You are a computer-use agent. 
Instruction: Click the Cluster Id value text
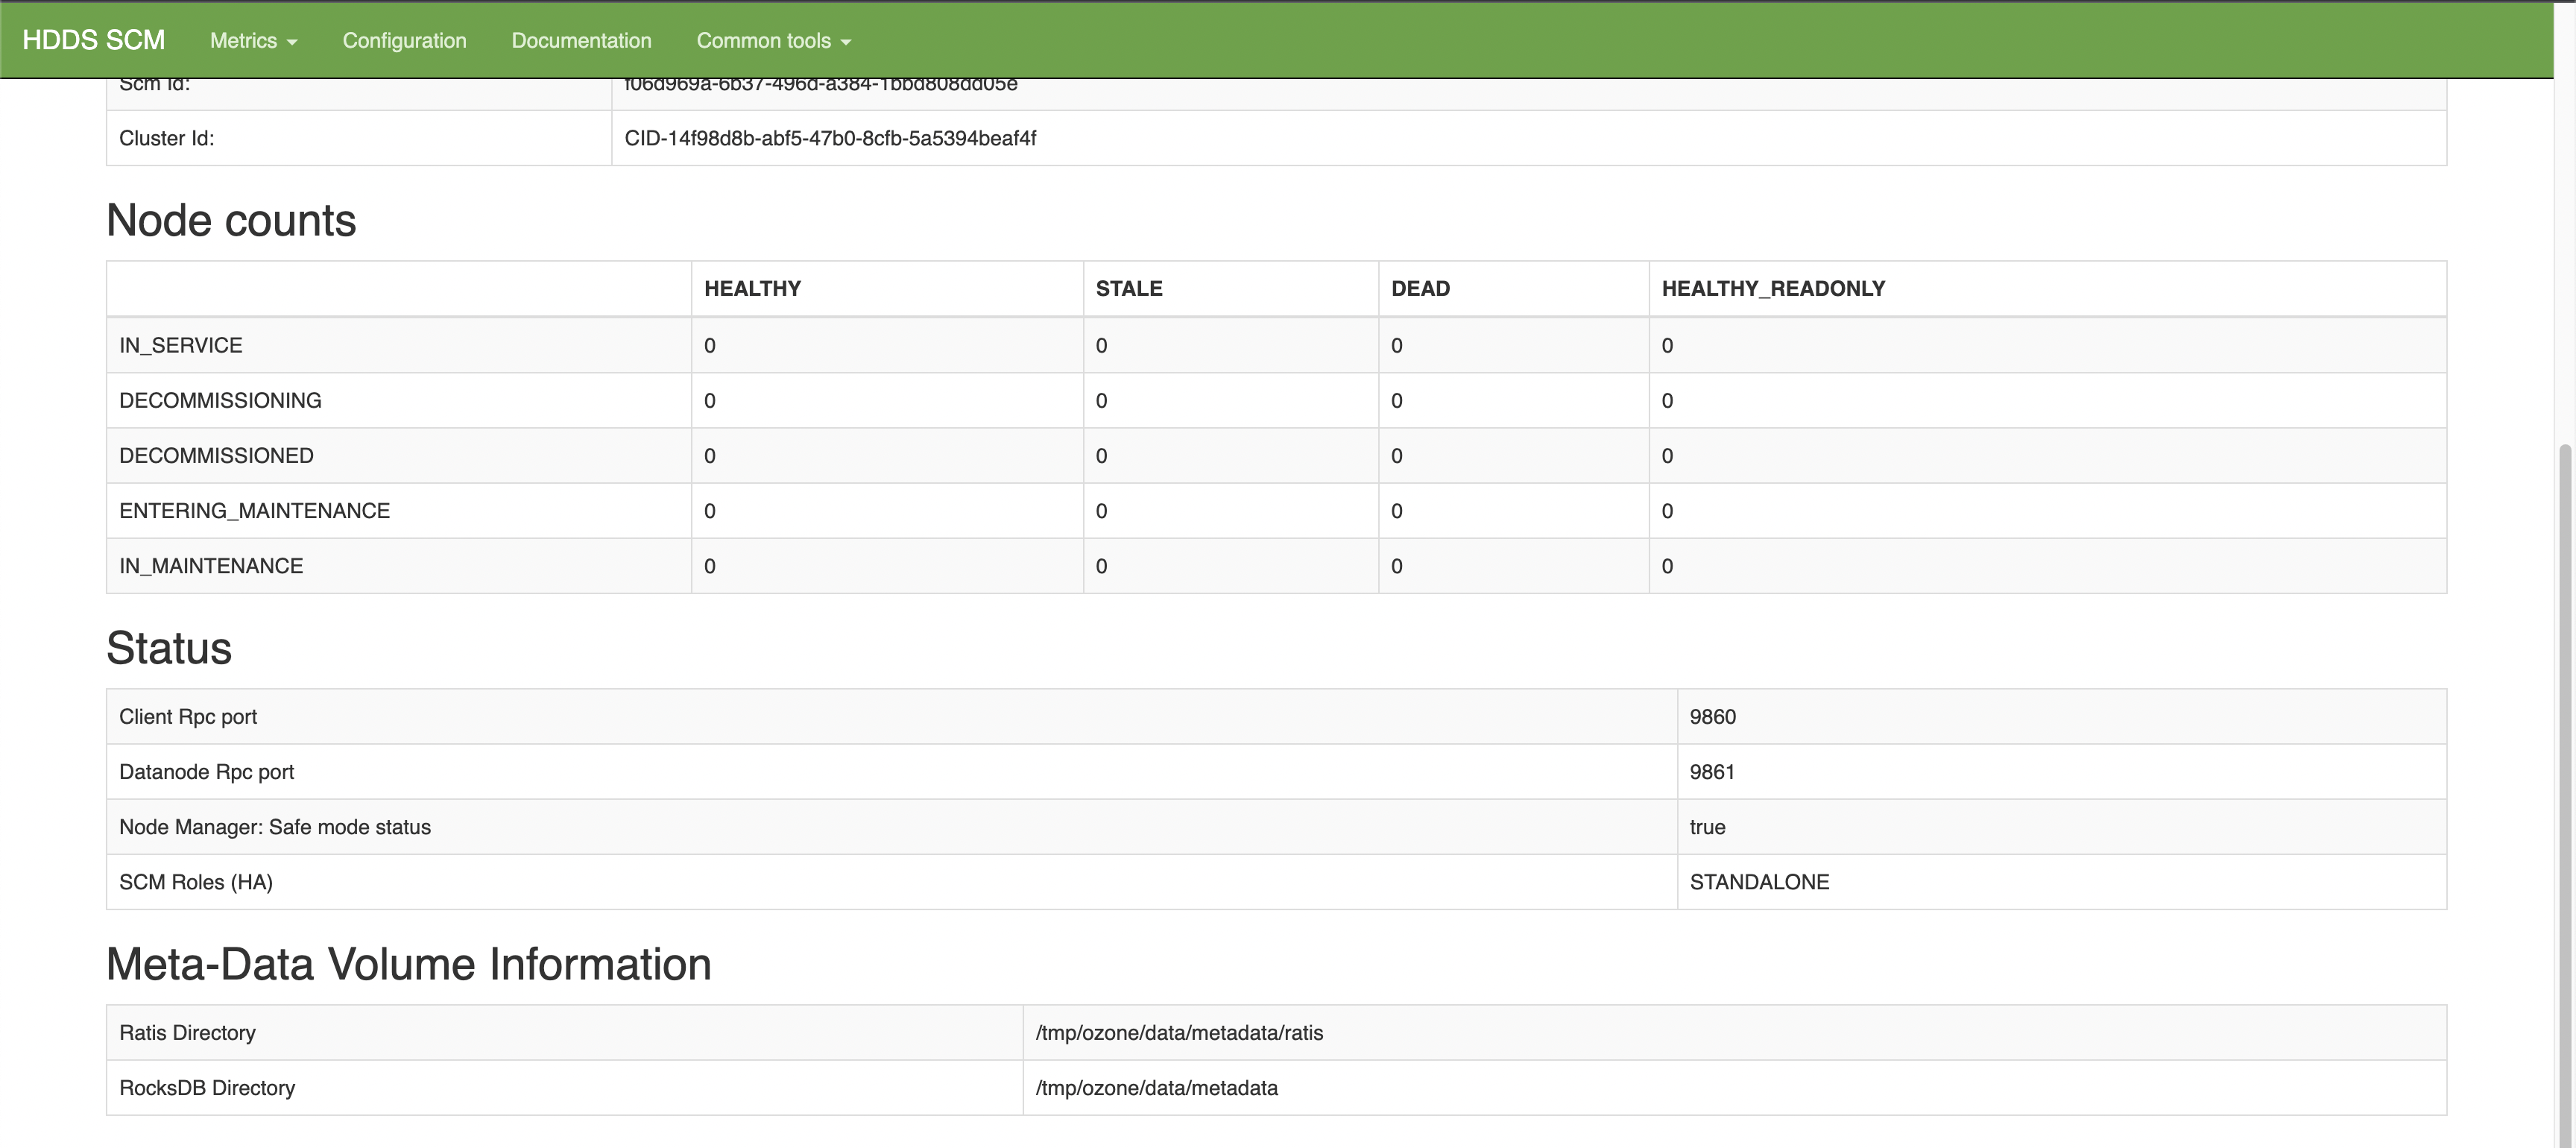[830, 138]
